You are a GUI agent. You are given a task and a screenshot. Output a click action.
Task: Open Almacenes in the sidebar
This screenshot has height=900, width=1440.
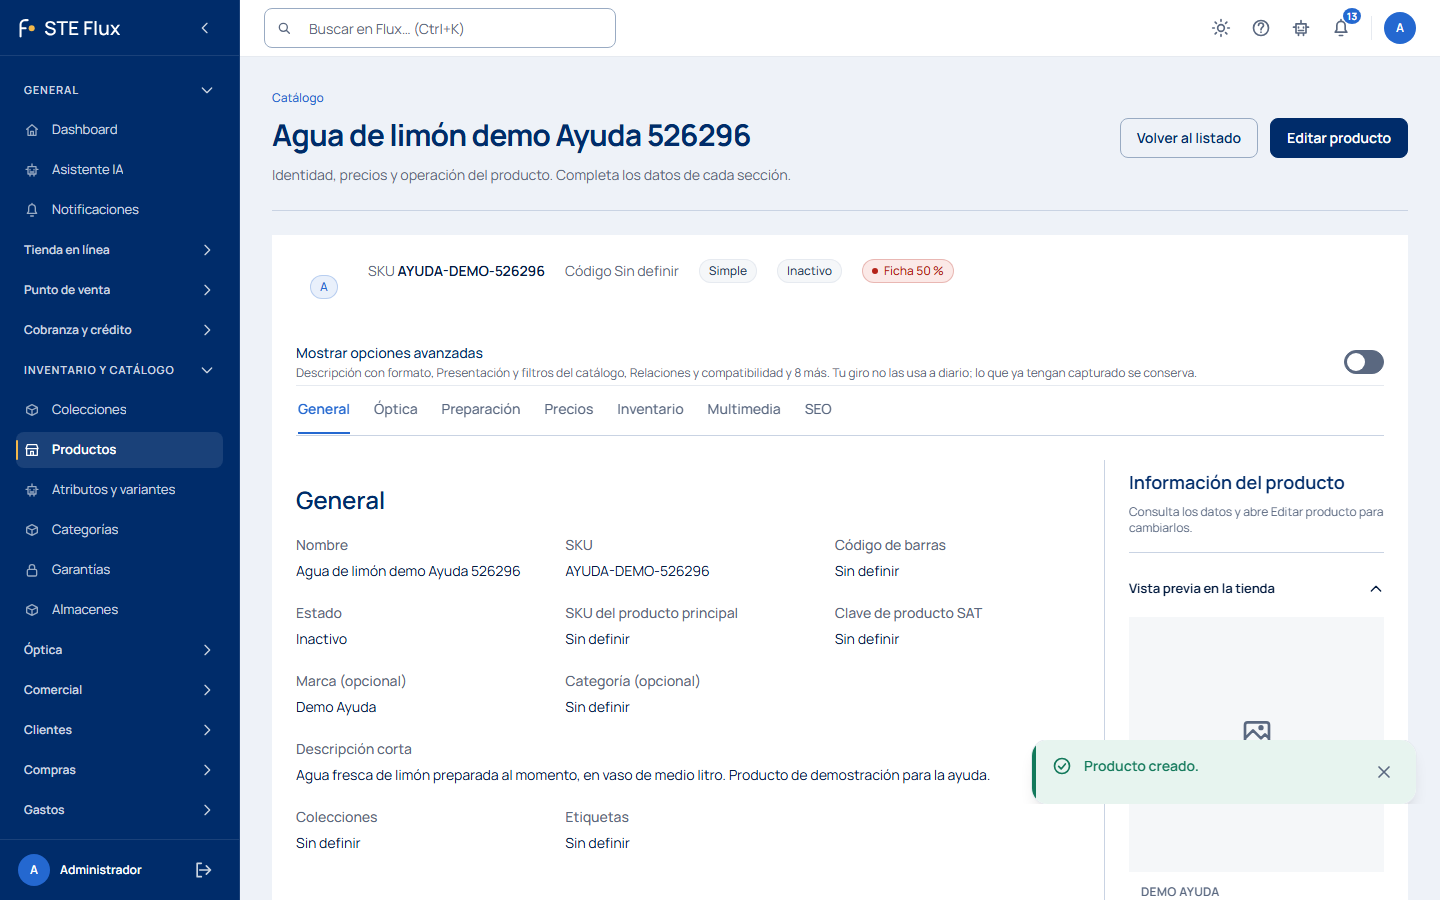click(x=120, y=610)
